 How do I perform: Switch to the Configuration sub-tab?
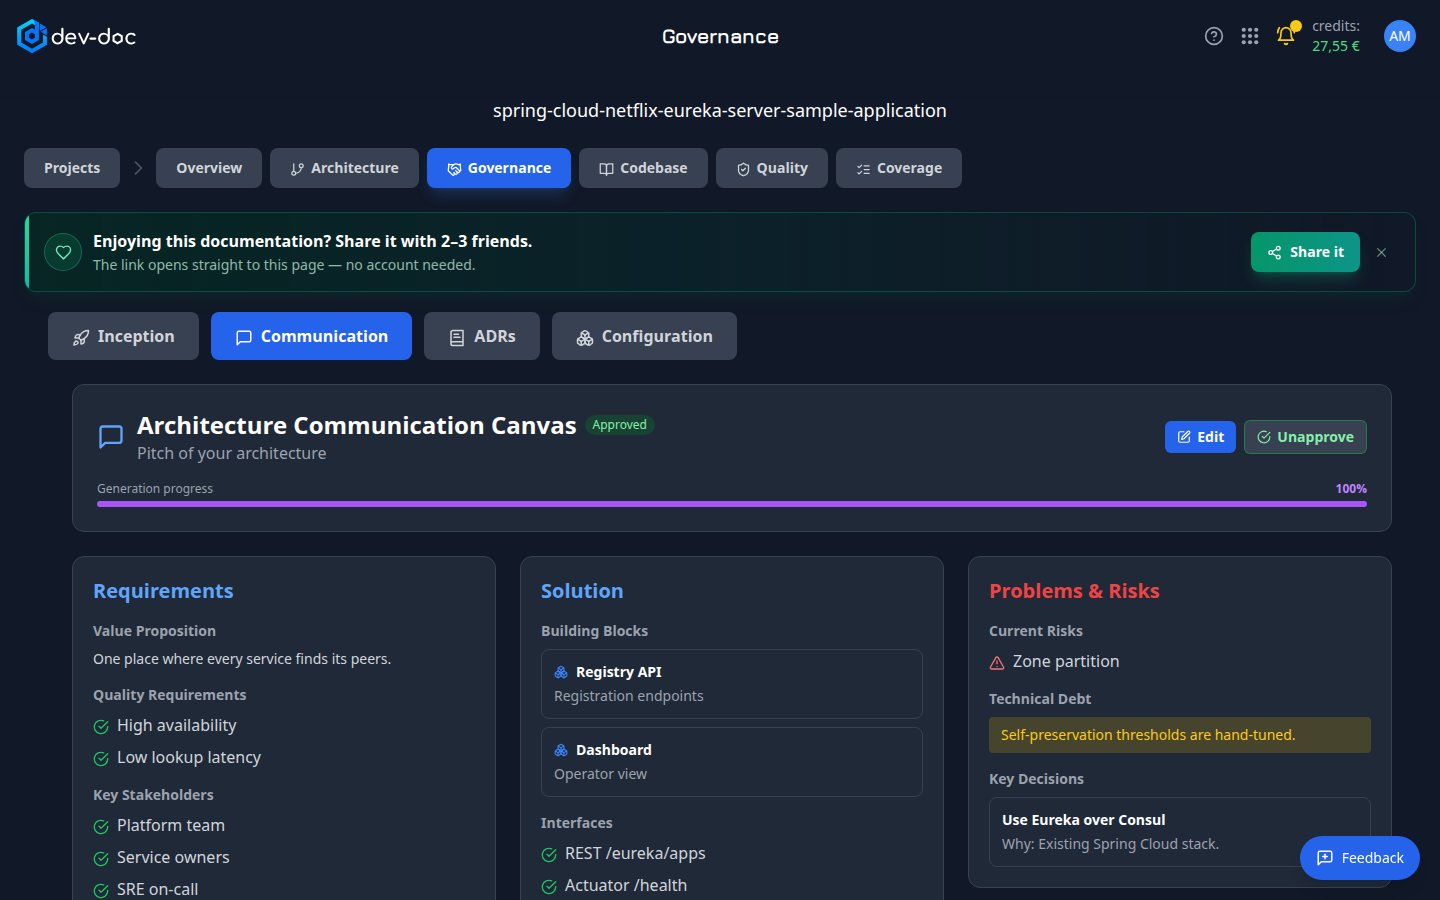644,336
